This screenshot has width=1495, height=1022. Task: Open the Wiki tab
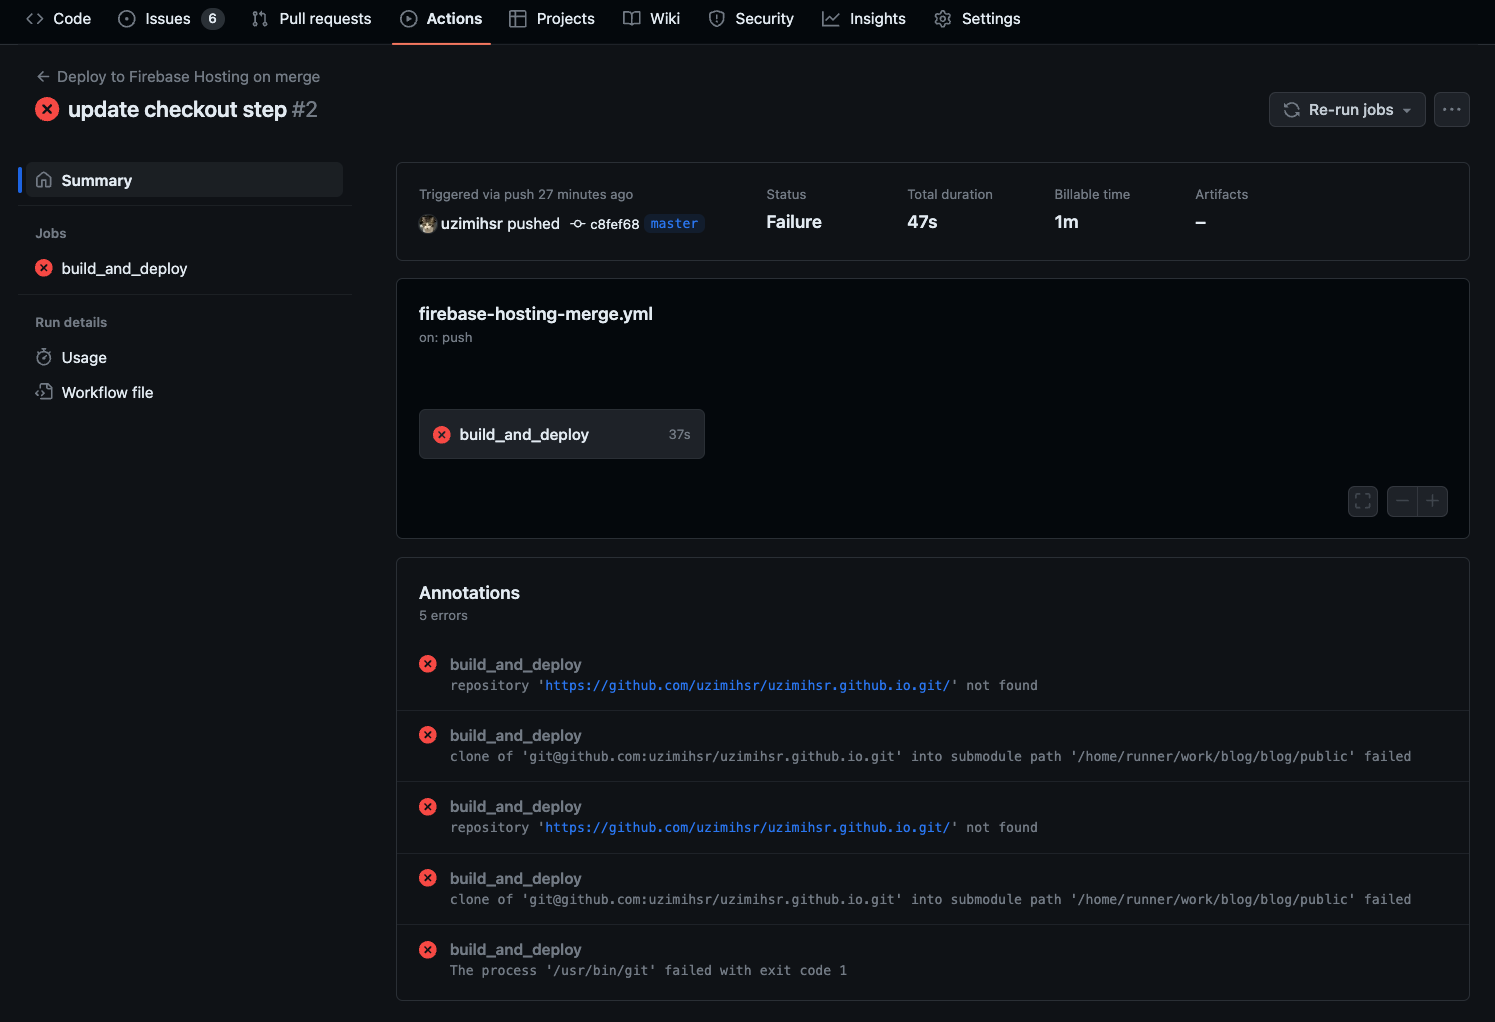point(652,19)
